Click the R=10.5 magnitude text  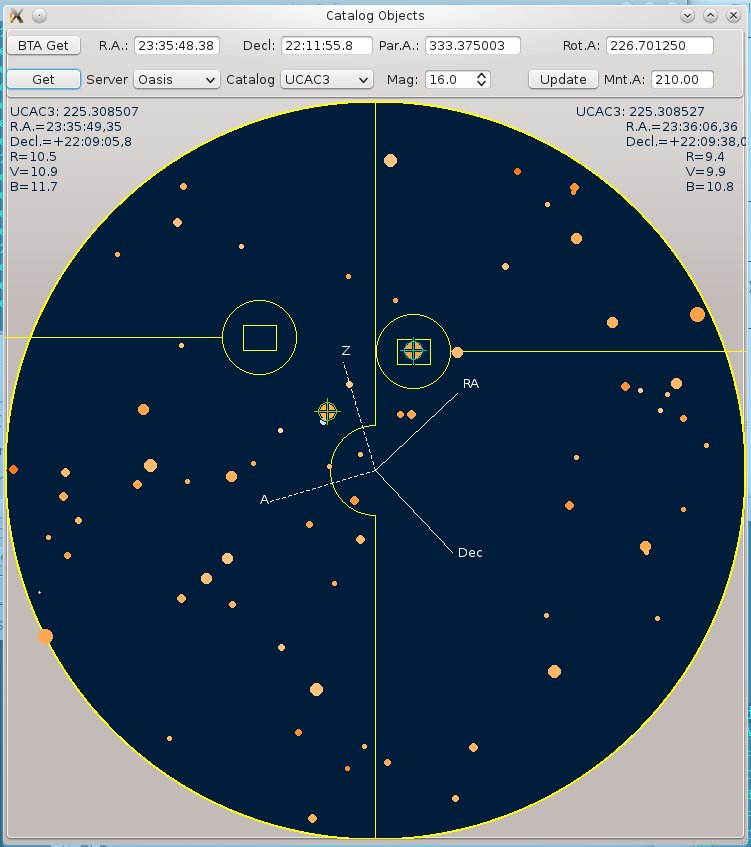pyautogui.click(x=33, y=157)
